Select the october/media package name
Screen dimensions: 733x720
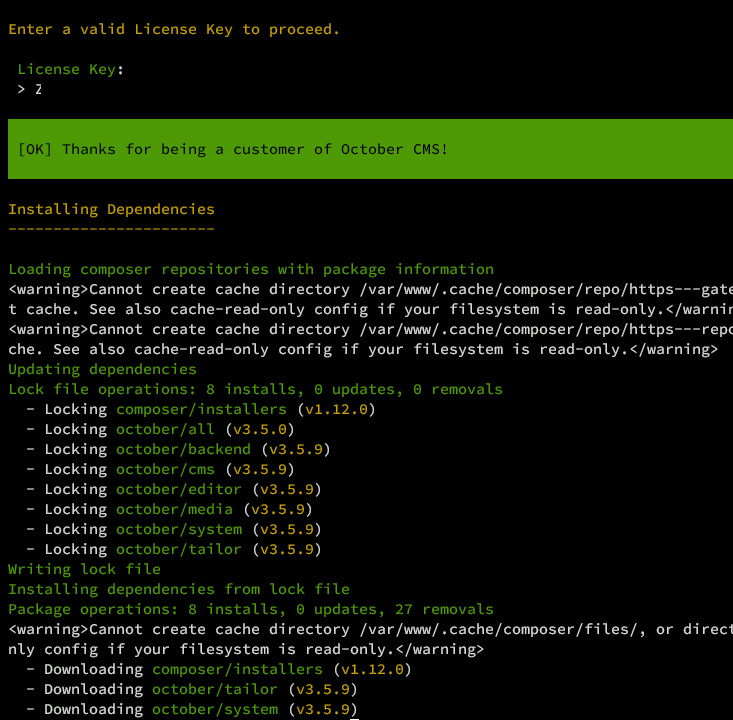(x=174, y=509)
